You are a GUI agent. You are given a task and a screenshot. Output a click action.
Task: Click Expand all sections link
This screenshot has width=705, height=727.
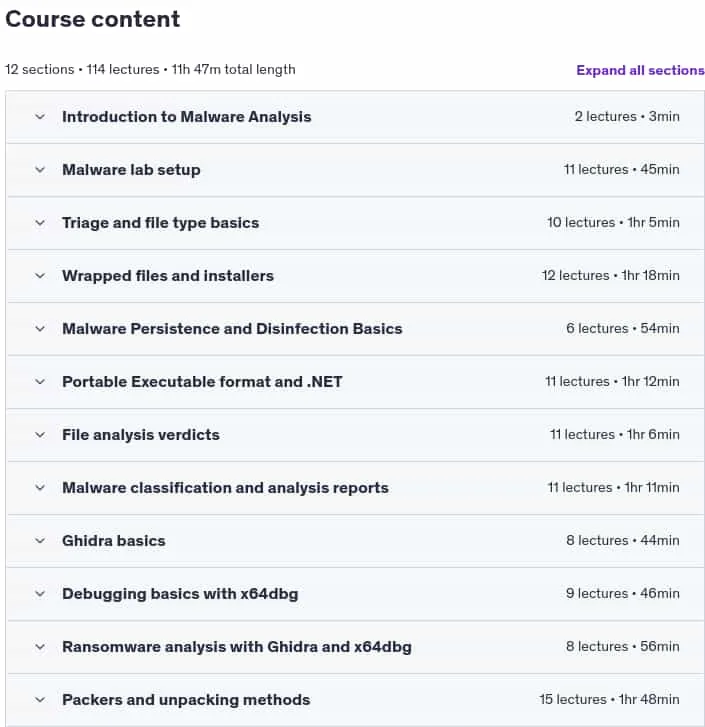pyautogui.click(x=640, y=70)
